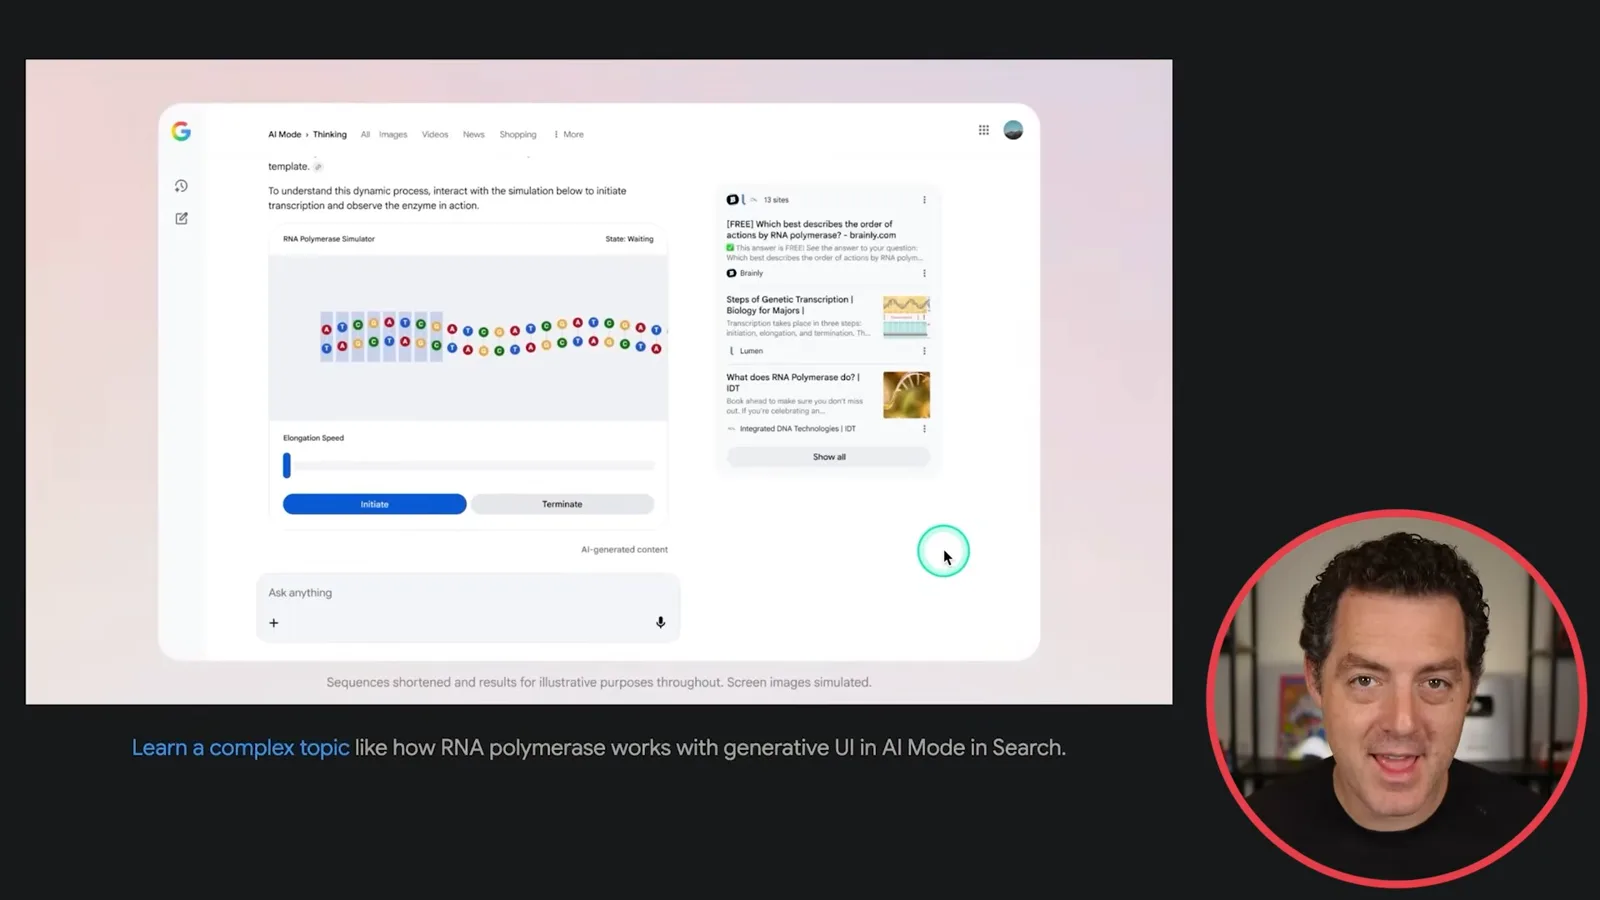This screenshot has height=900, width=1600.
Task: Open 'What does RNA Polymerase do?' result
Action: [x=793, y=382]
